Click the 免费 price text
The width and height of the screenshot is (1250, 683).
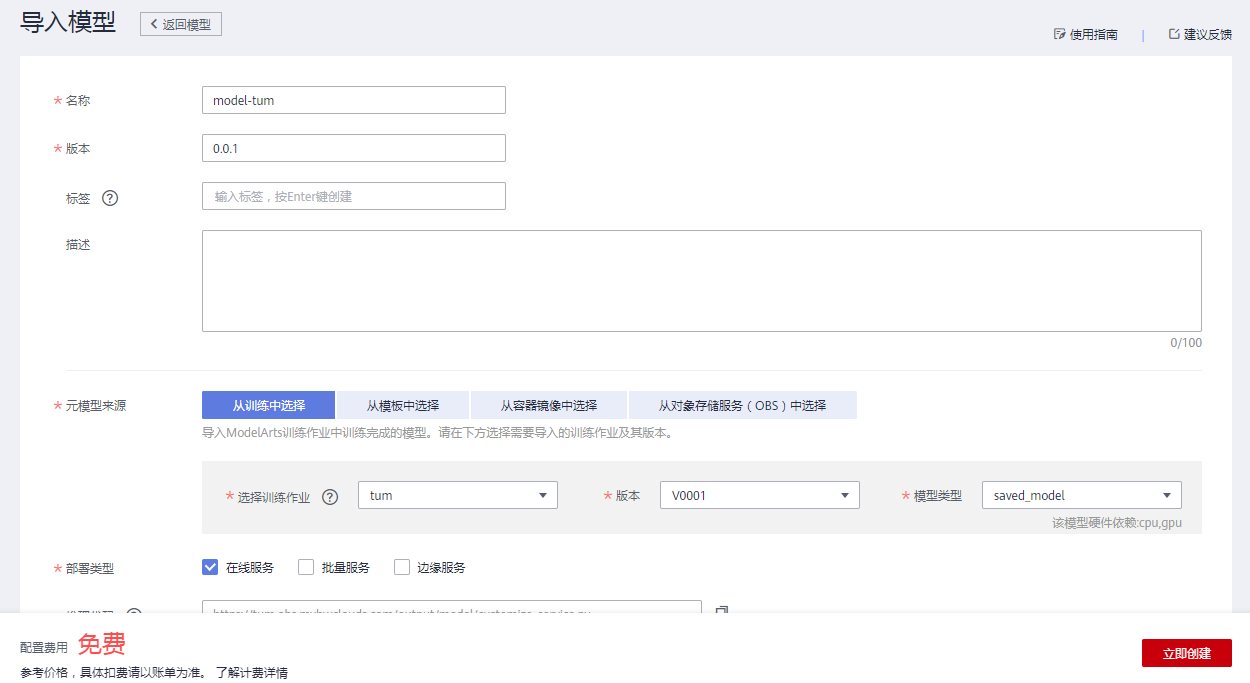click(101, 644)
